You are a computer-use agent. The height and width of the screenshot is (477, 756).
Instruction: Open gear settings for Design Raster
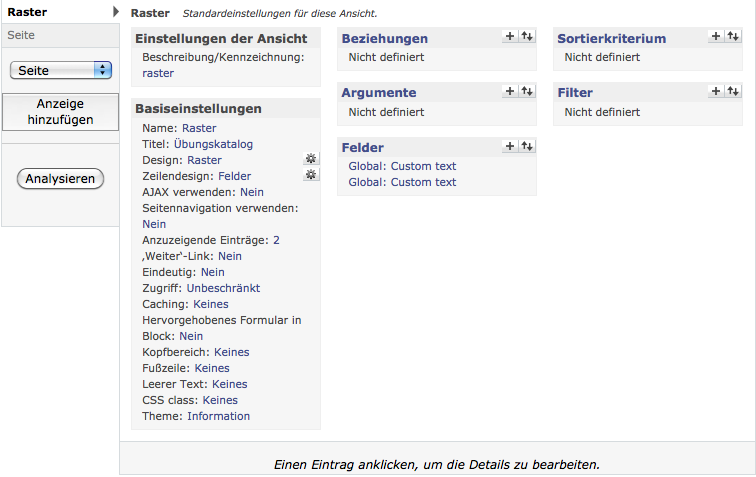[x=311, y=159]
